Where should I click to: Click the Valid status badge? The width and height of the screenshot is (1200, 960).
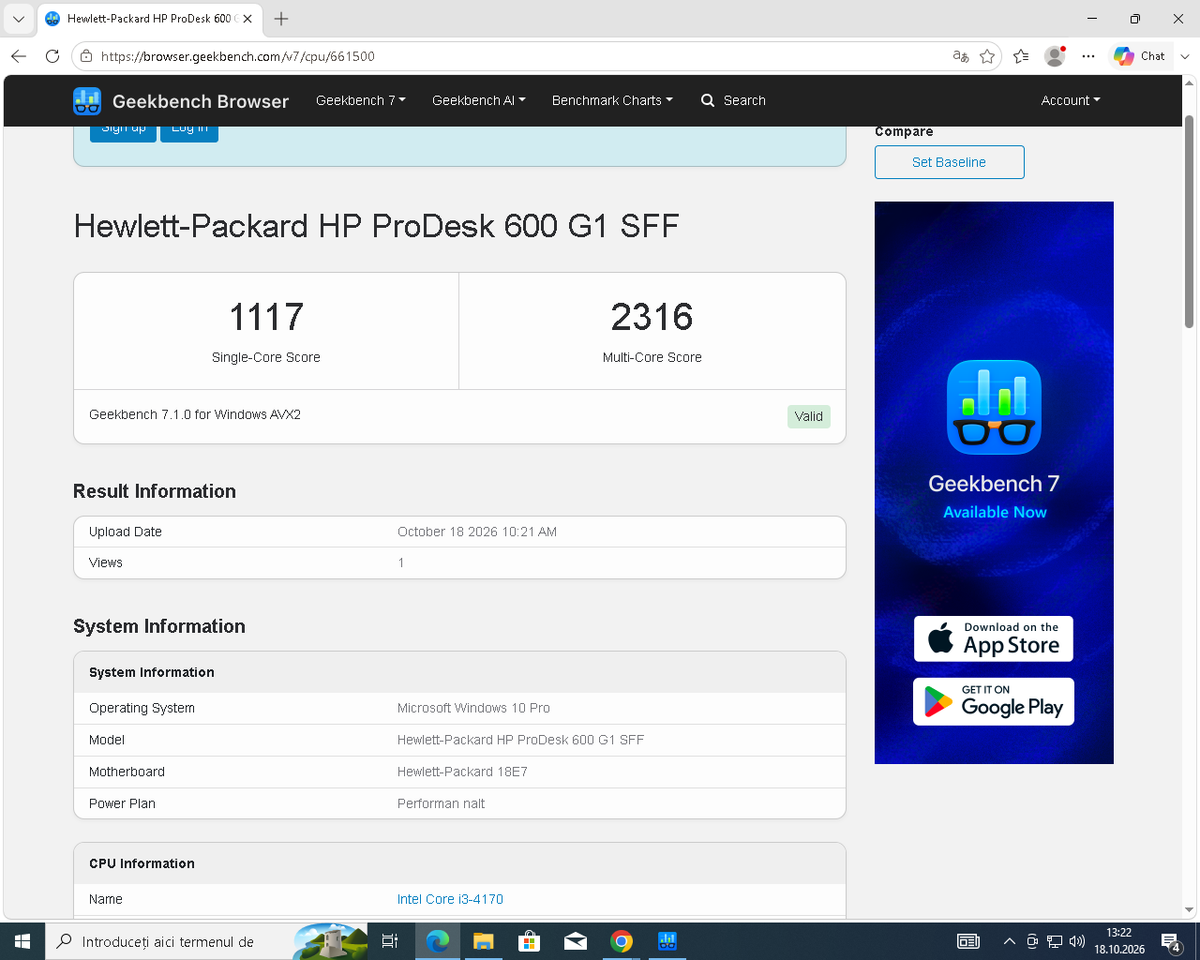[809, 417]
